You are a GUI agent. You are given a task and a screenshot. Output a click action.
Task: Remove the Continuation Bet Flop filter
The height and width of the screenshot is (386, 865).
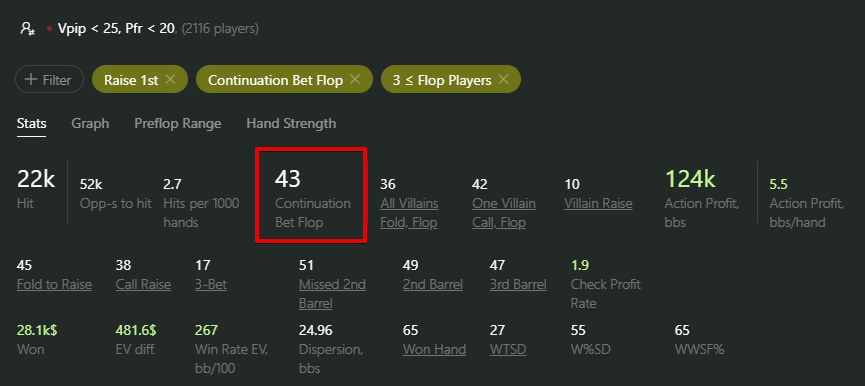[x=355, y=79]
